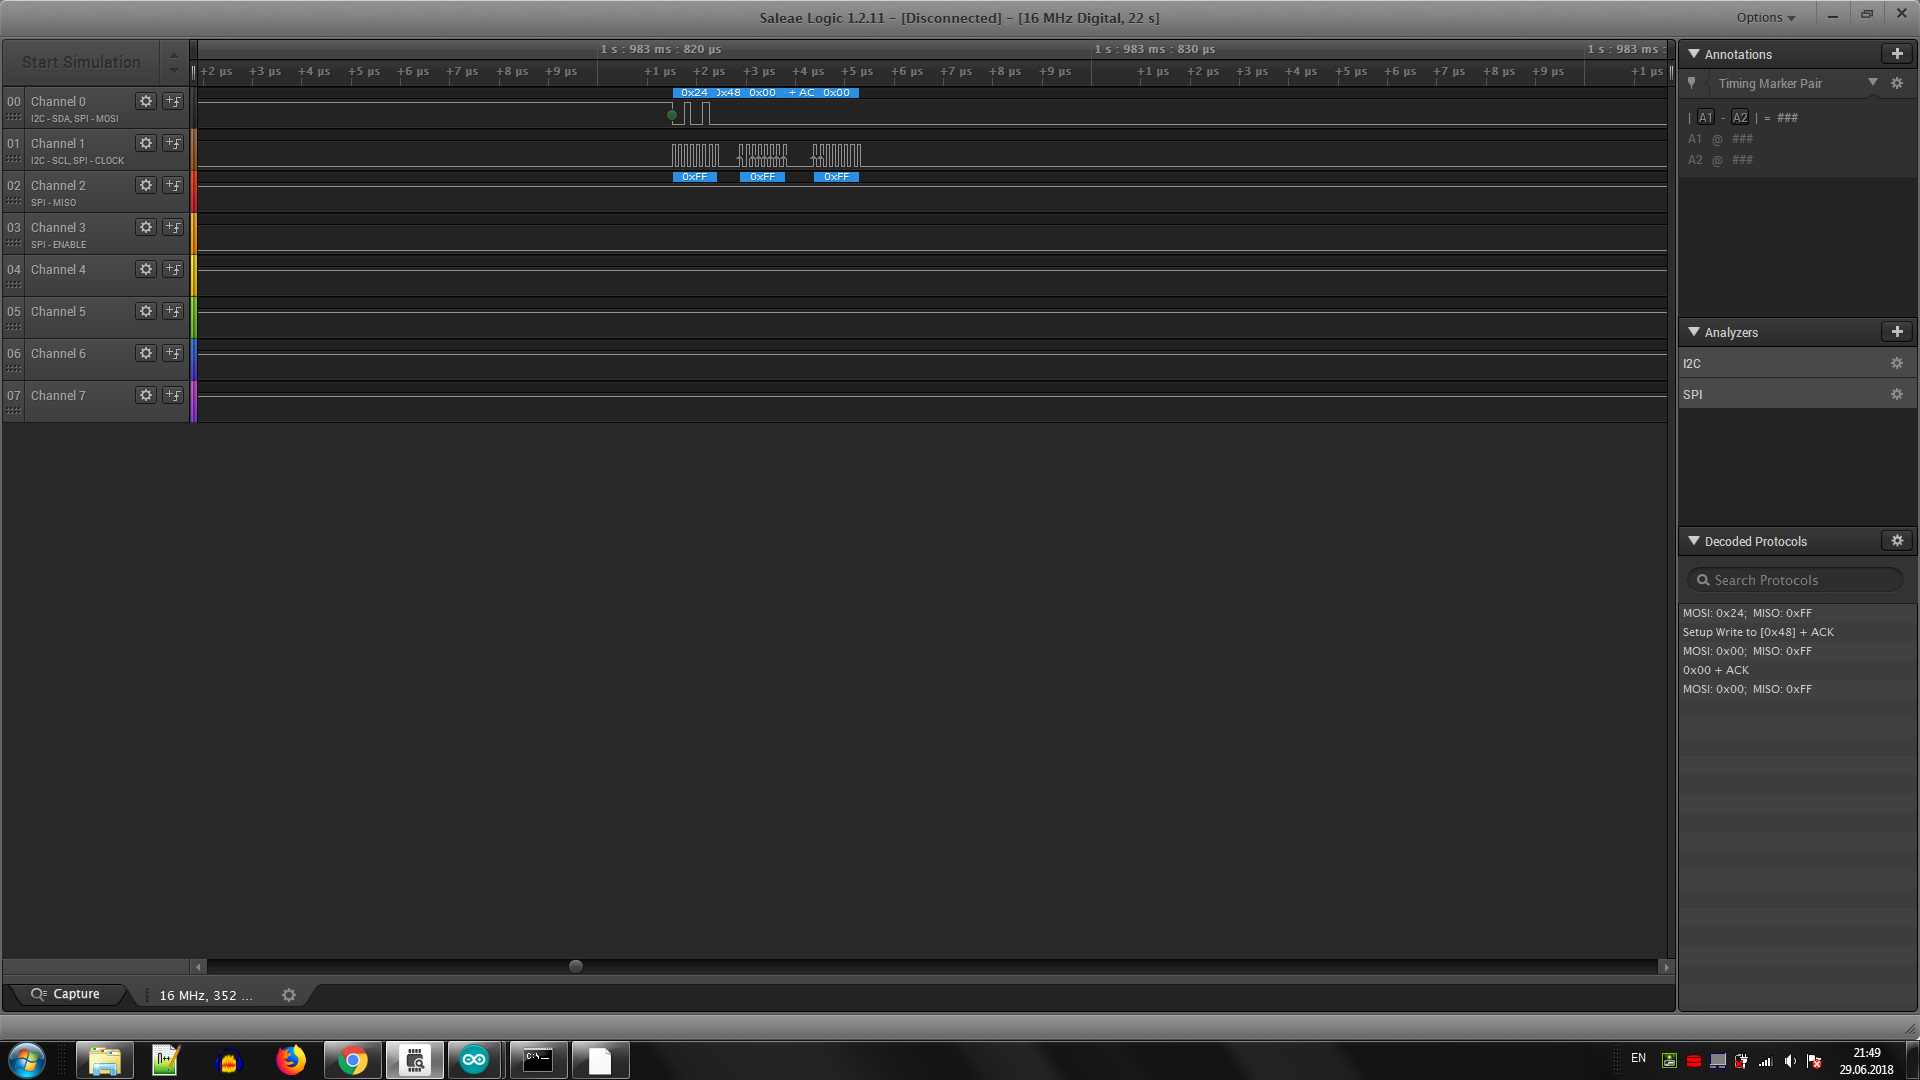Toggle Channel 2 trigger edge button
The image size is (1920, 1080).
173,185
